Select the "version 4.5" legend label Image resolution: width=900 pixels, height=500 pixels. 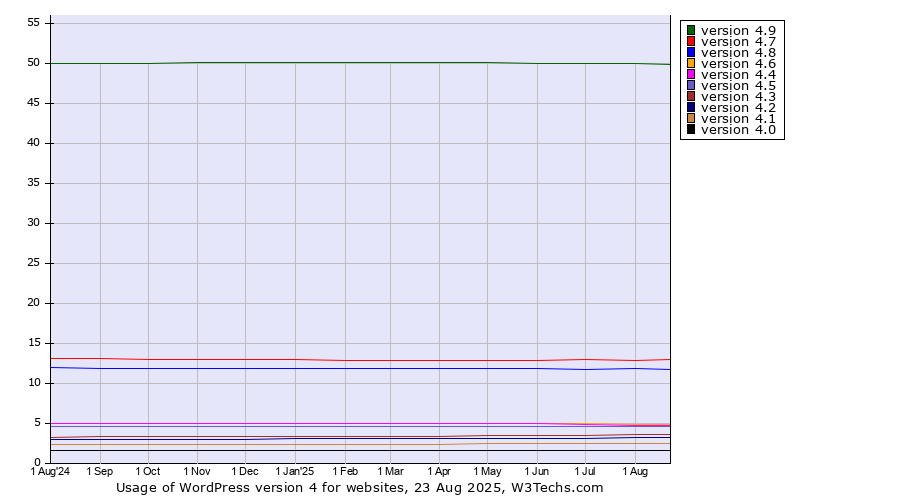[x=738, y=86]
